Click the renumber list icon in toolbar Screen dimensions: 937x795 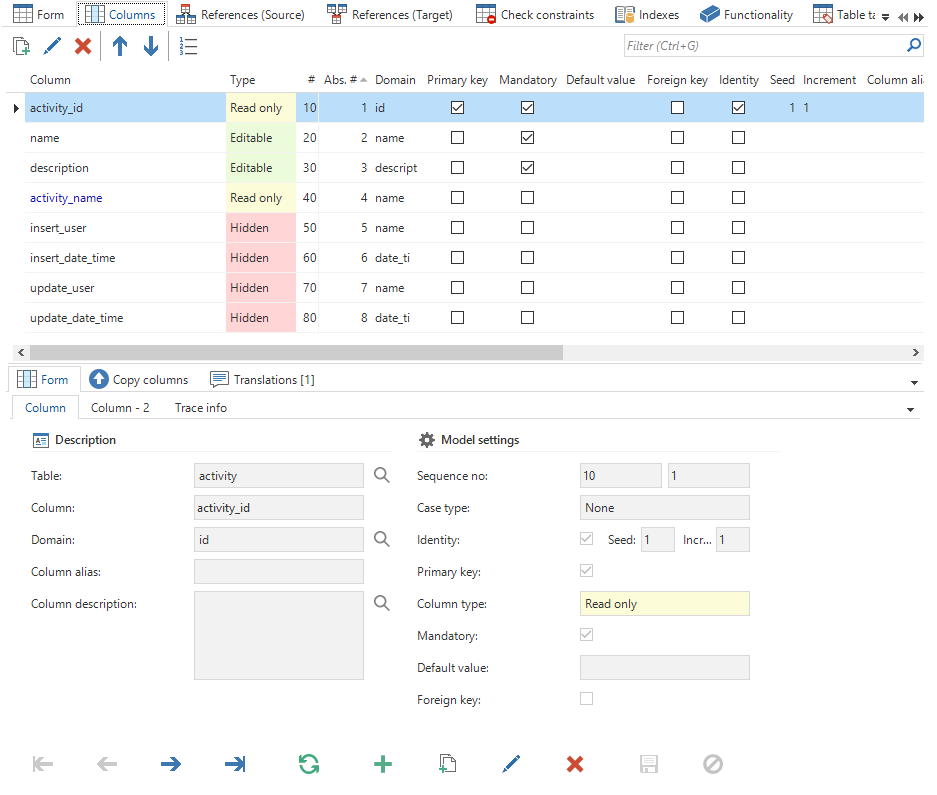click(188, 46)
